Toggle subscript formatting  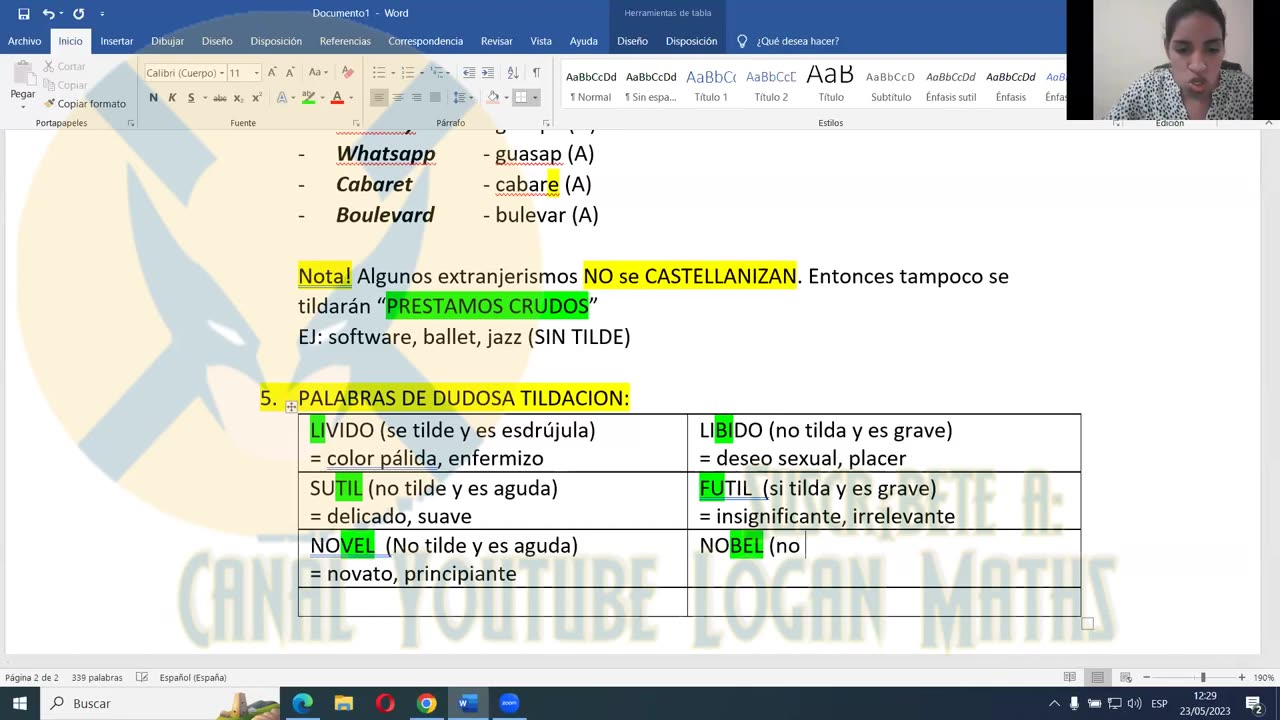240,97
